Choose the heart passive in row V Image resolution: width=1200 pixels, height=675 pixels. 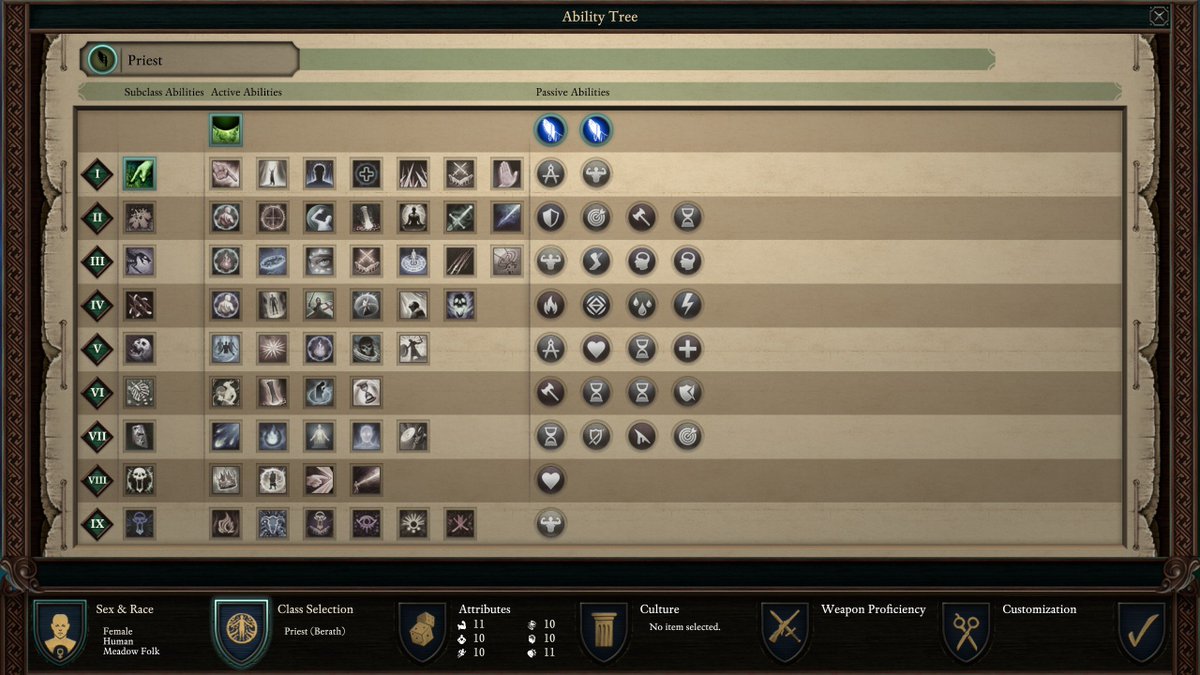pos(596,349)
